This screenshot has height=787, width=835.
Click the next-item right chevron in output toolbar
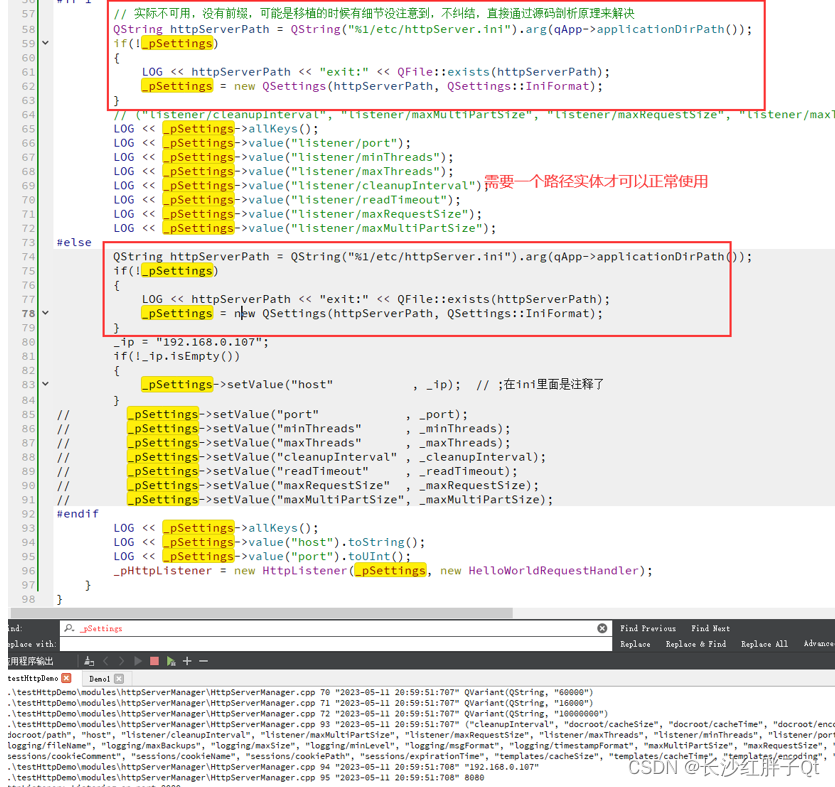(x=121, y=661)
